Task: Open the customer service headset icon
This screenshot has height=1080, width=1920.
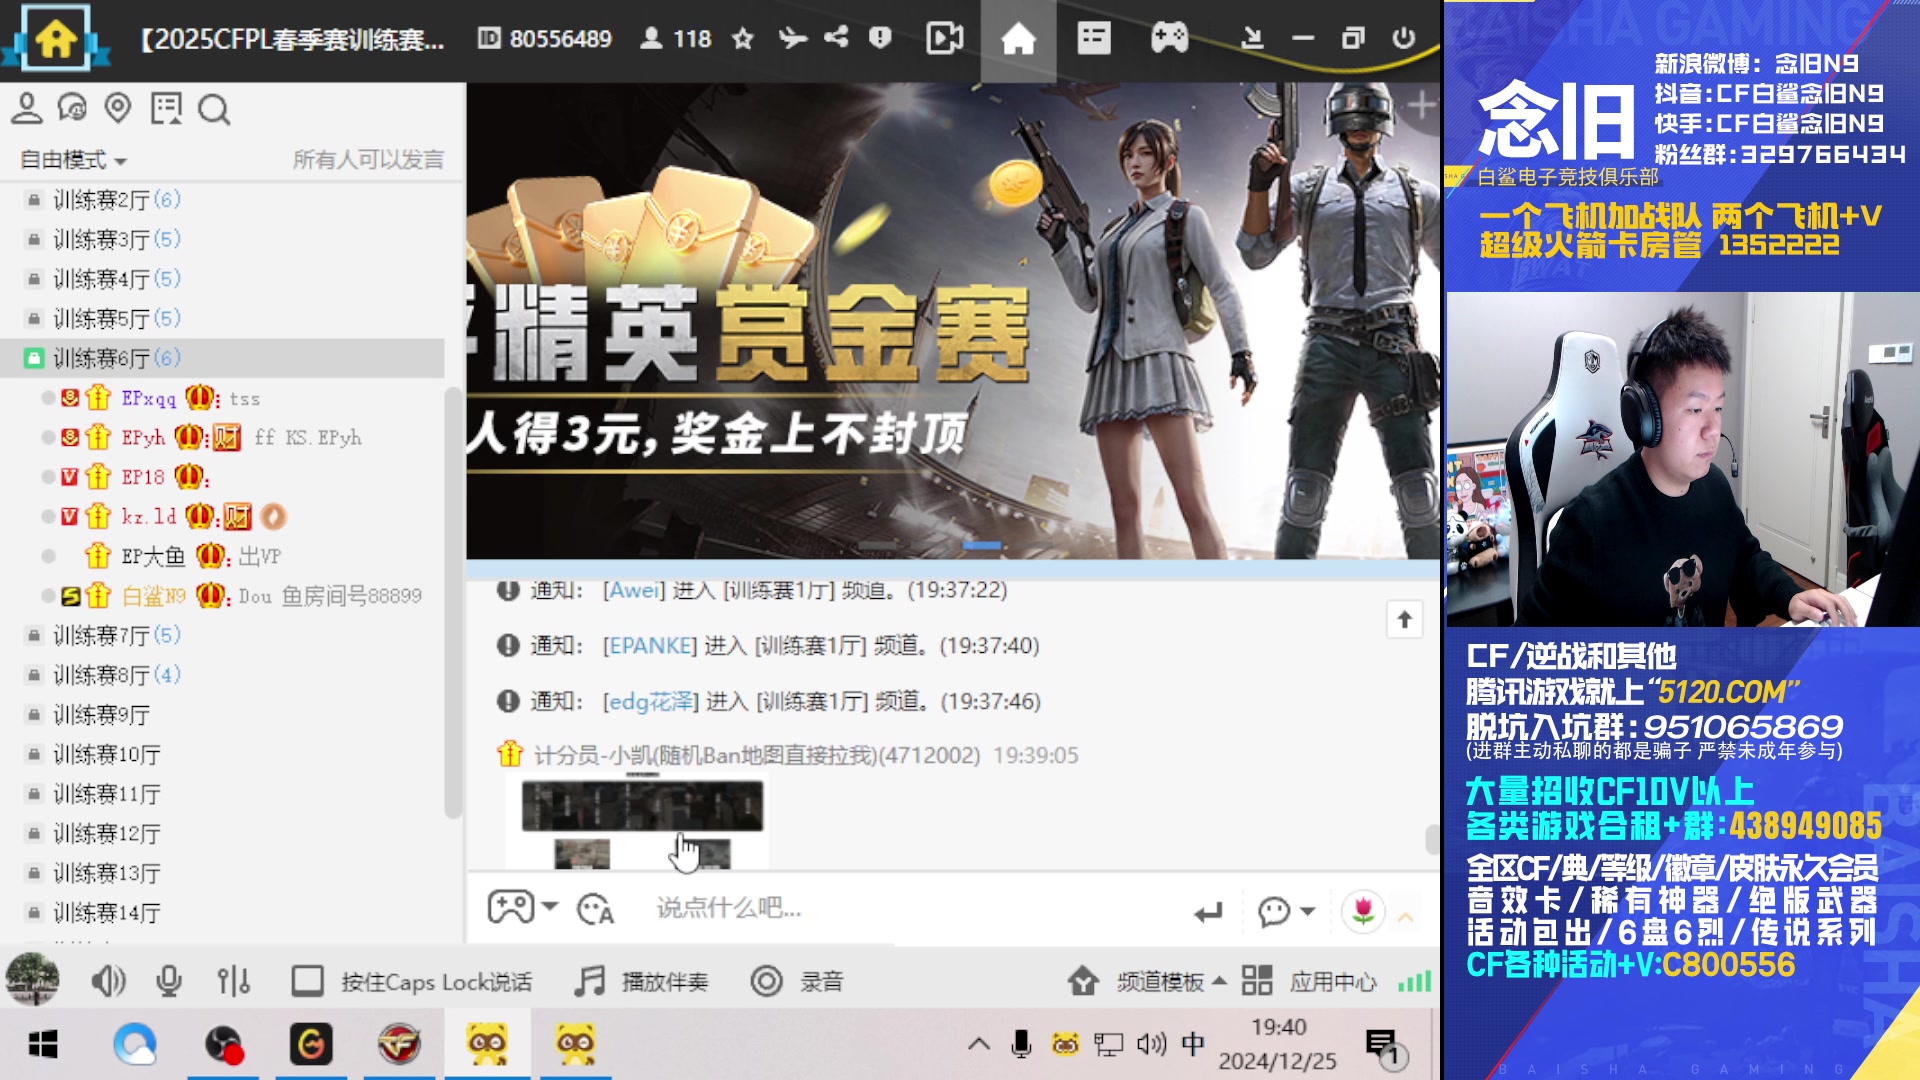Action: 72,108
